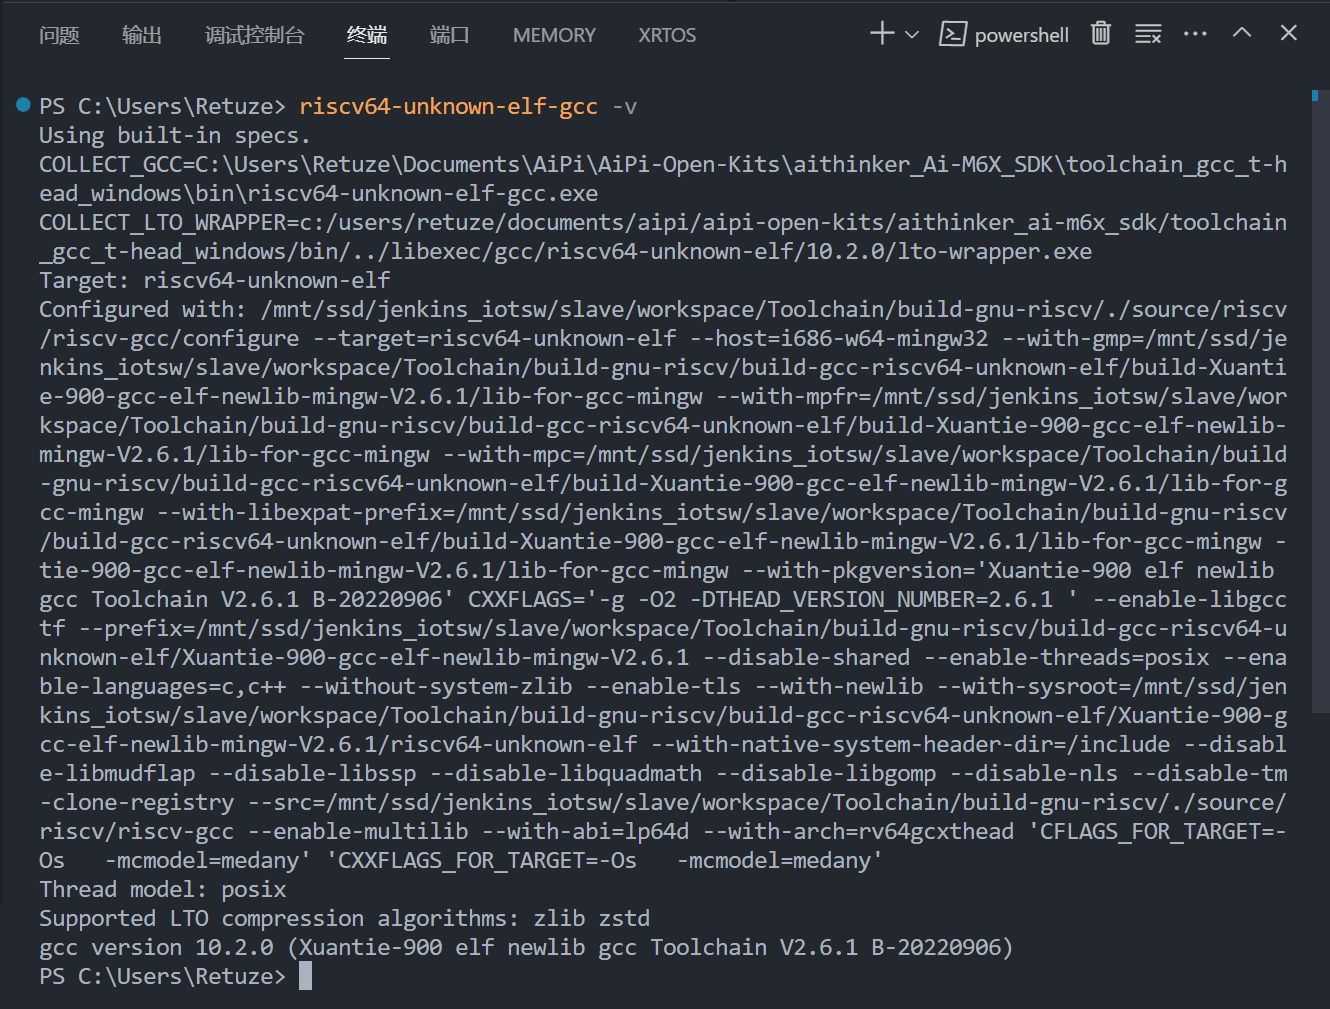Expand the new terminal profile dropdown arrow
Screen dimensions: 1330x1009
click(x=912, y=35)
